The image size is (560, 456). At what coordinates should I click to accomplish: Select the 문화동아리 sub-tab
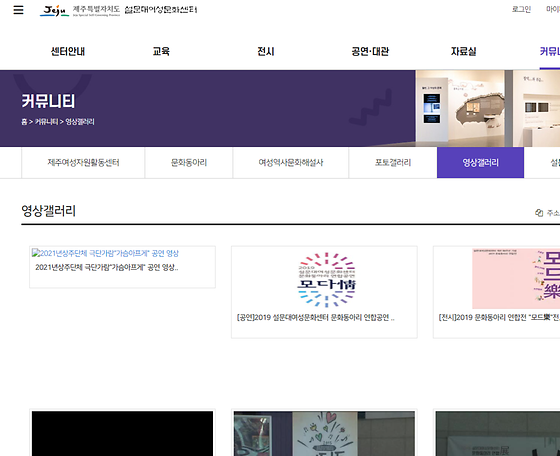189,162
